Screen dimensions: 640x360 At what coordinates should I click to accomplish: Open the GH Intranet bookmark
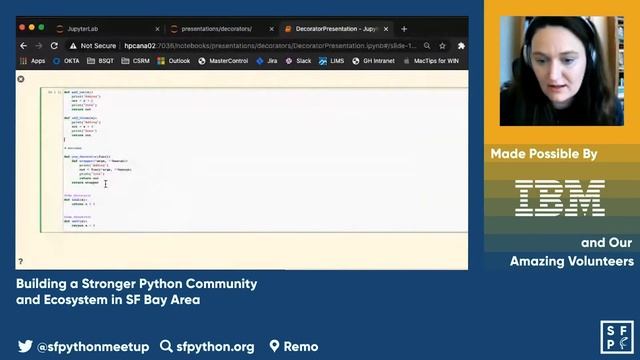373,61
